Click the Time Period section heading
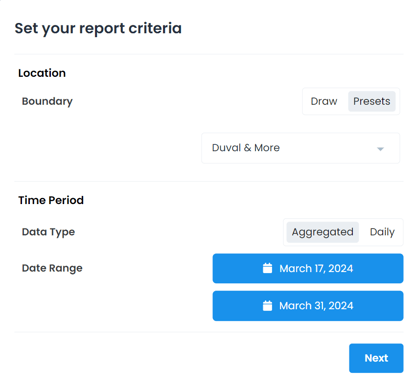The height and width of the screenshot is (389, 415). [x=51, y=200]
